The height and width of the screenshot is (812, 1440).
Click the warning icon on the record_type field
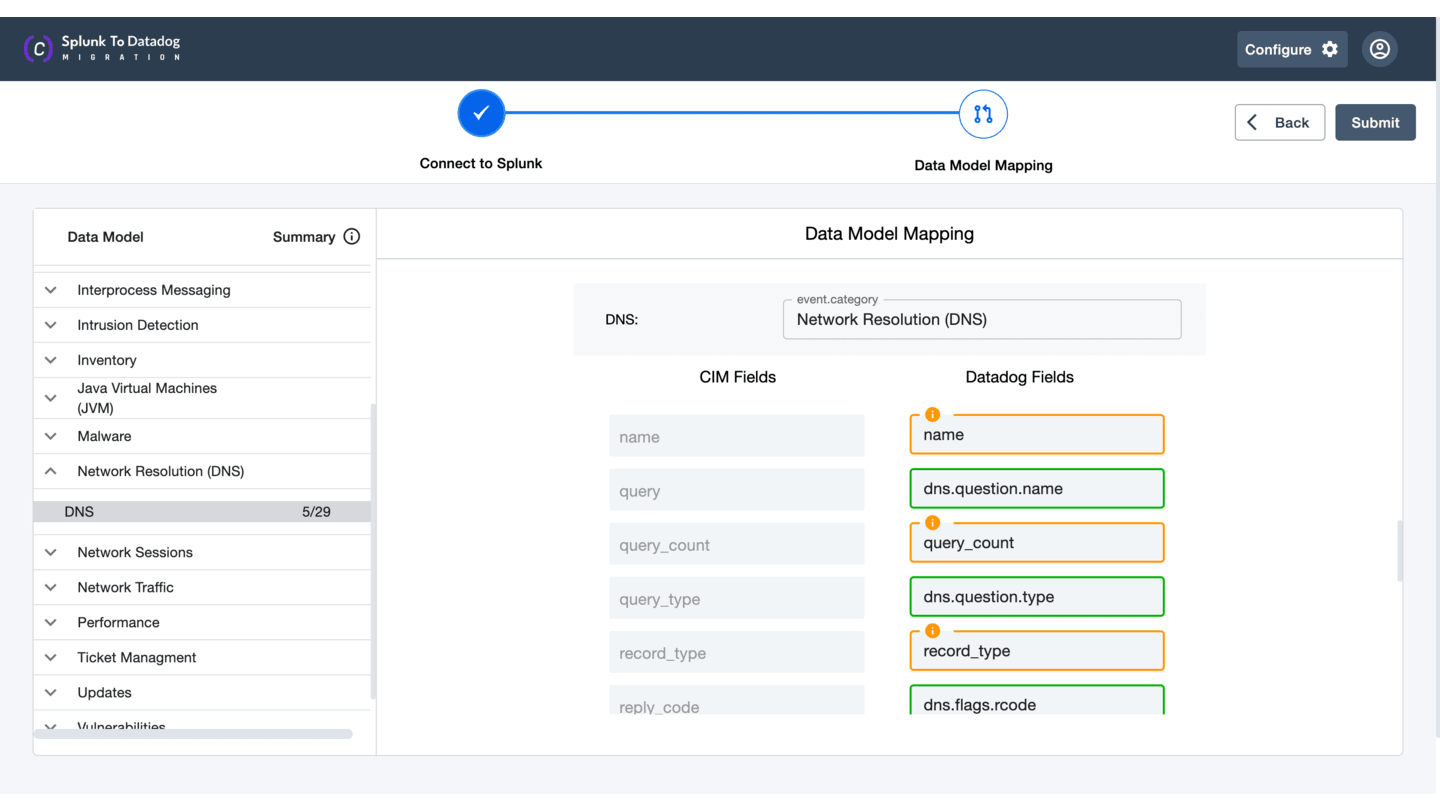pyautogui.click(x=932, y=630)
